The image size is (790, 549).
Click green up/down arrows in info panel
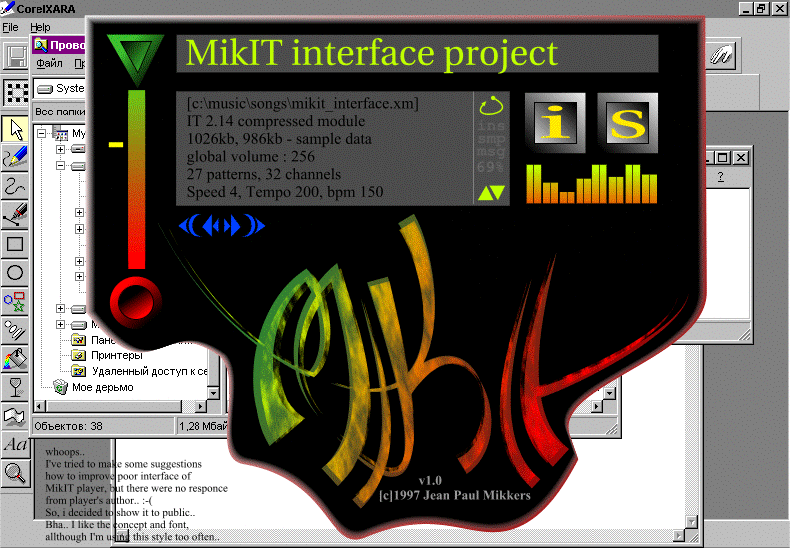[x=491, y=192]
